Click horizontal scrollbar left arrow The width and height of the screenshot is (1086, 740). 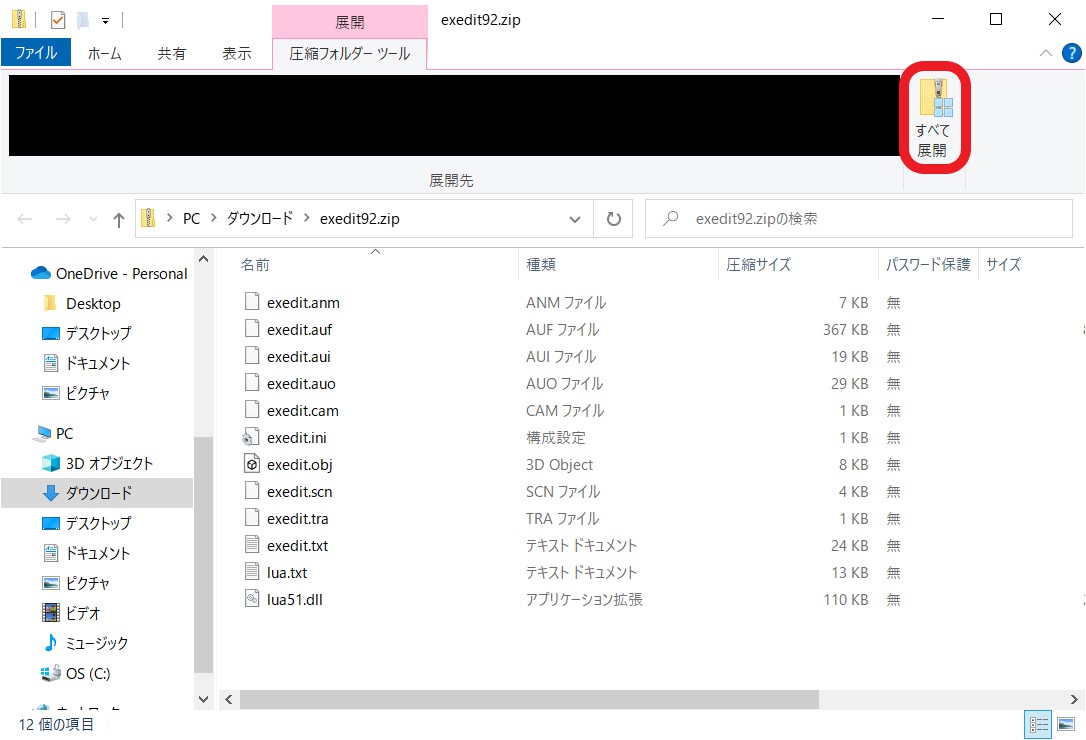point(229,700)
